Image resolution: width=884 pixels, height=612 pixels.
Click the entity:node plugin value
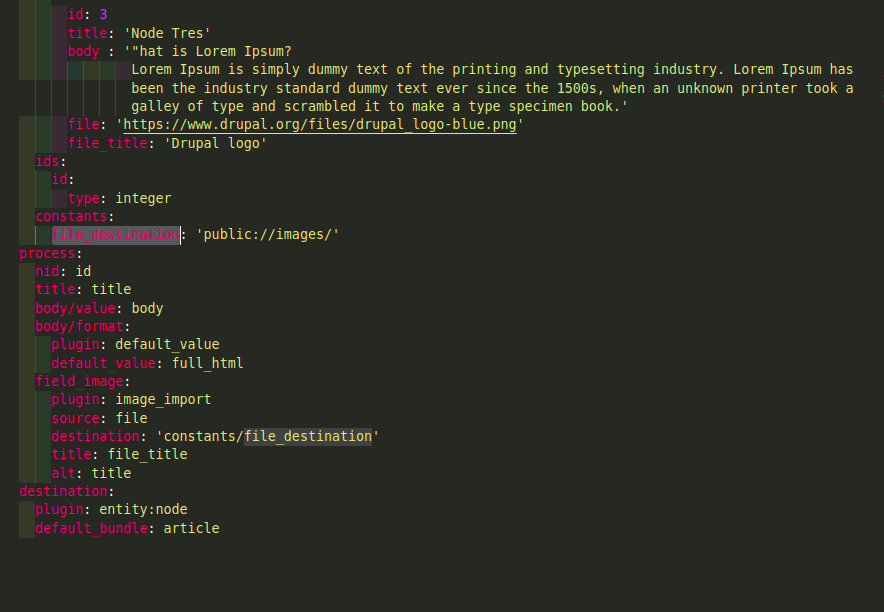click(x=143, y=509)
